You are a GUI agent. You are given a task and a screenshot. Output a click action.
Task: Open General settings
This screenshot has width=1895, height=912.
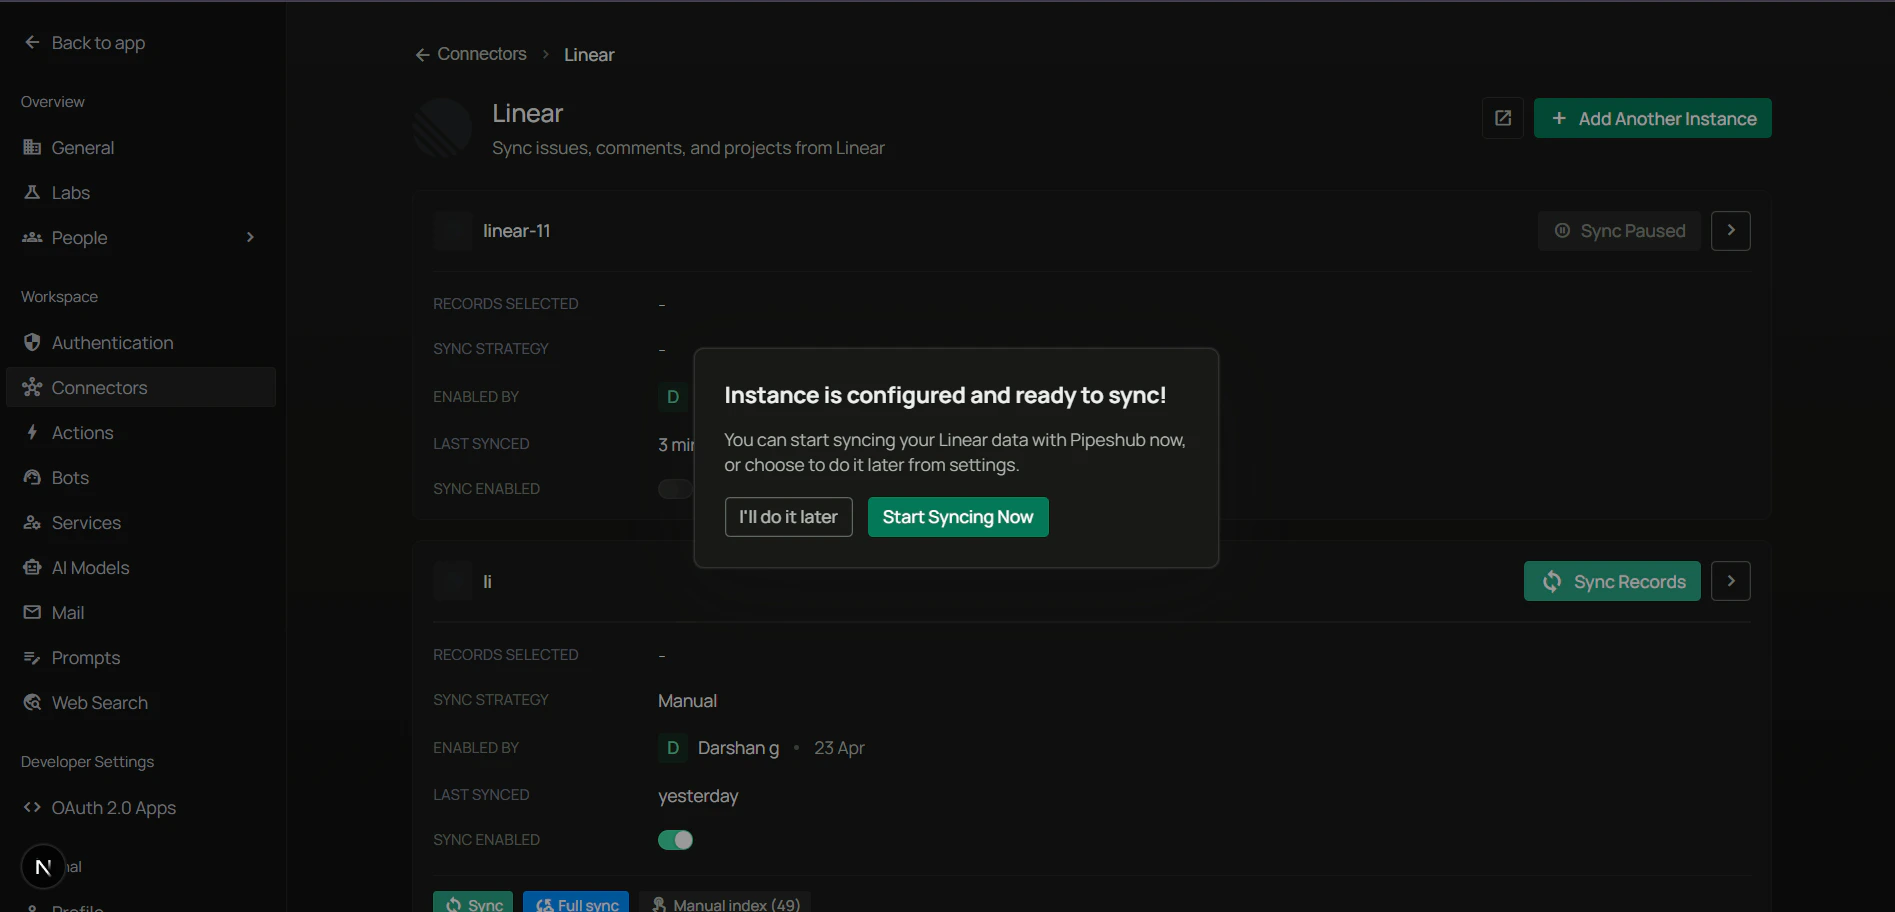click(141, 148)
